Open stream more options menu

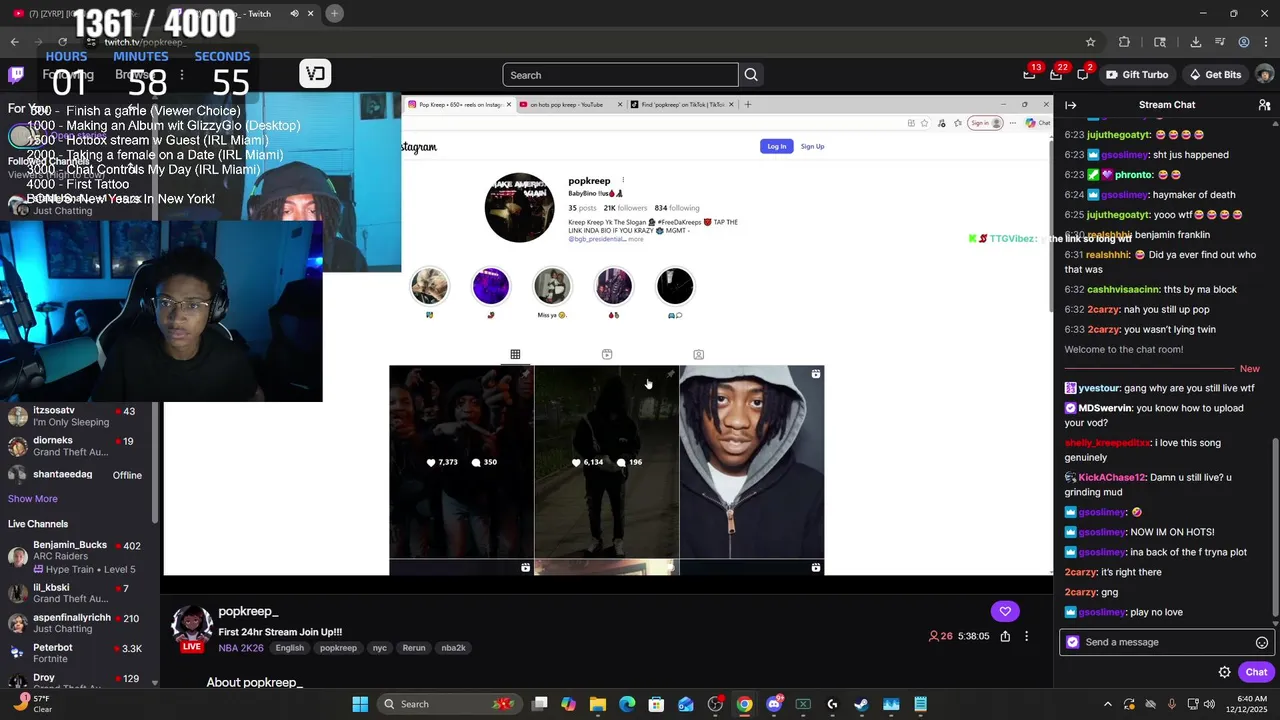[1026, 636]
